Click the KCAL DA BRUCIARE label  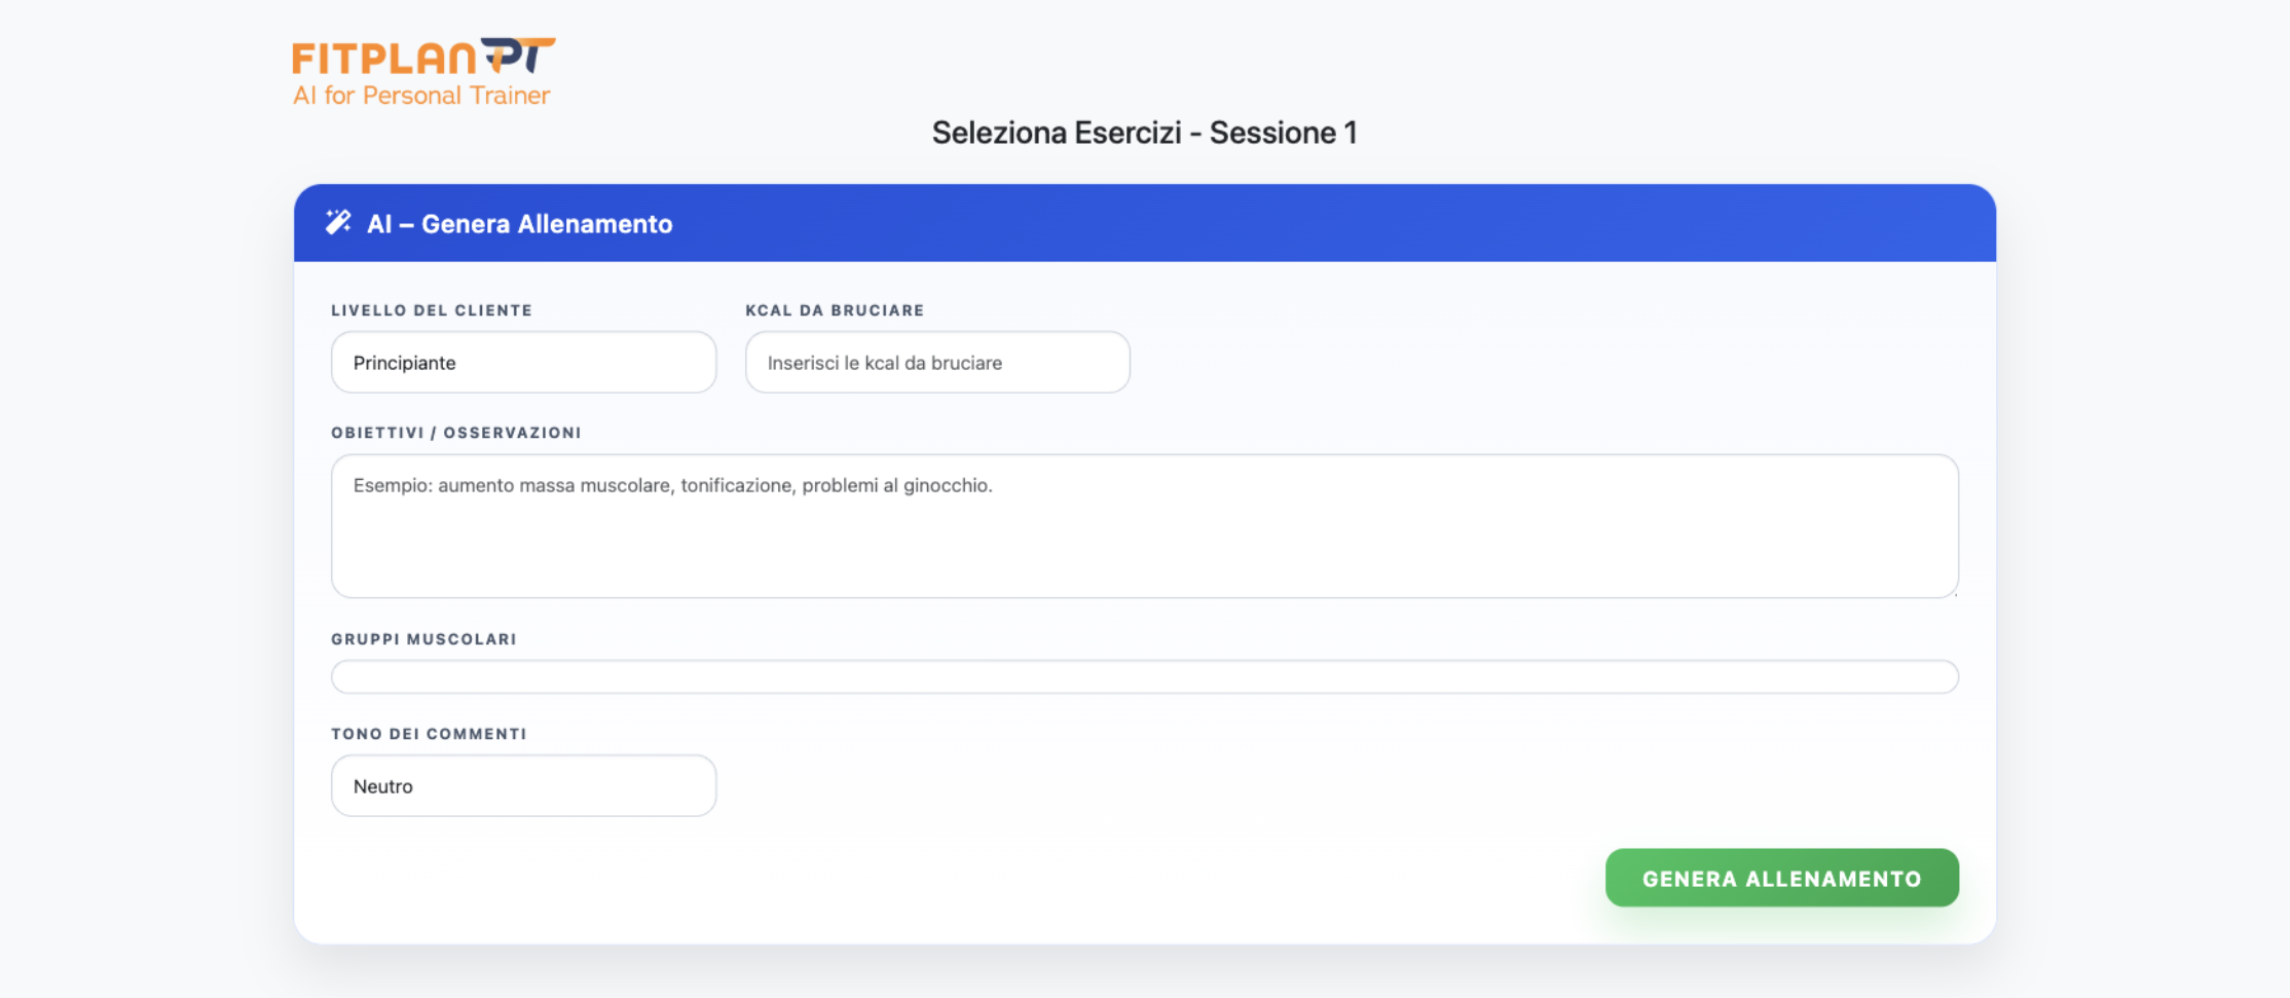834,310
